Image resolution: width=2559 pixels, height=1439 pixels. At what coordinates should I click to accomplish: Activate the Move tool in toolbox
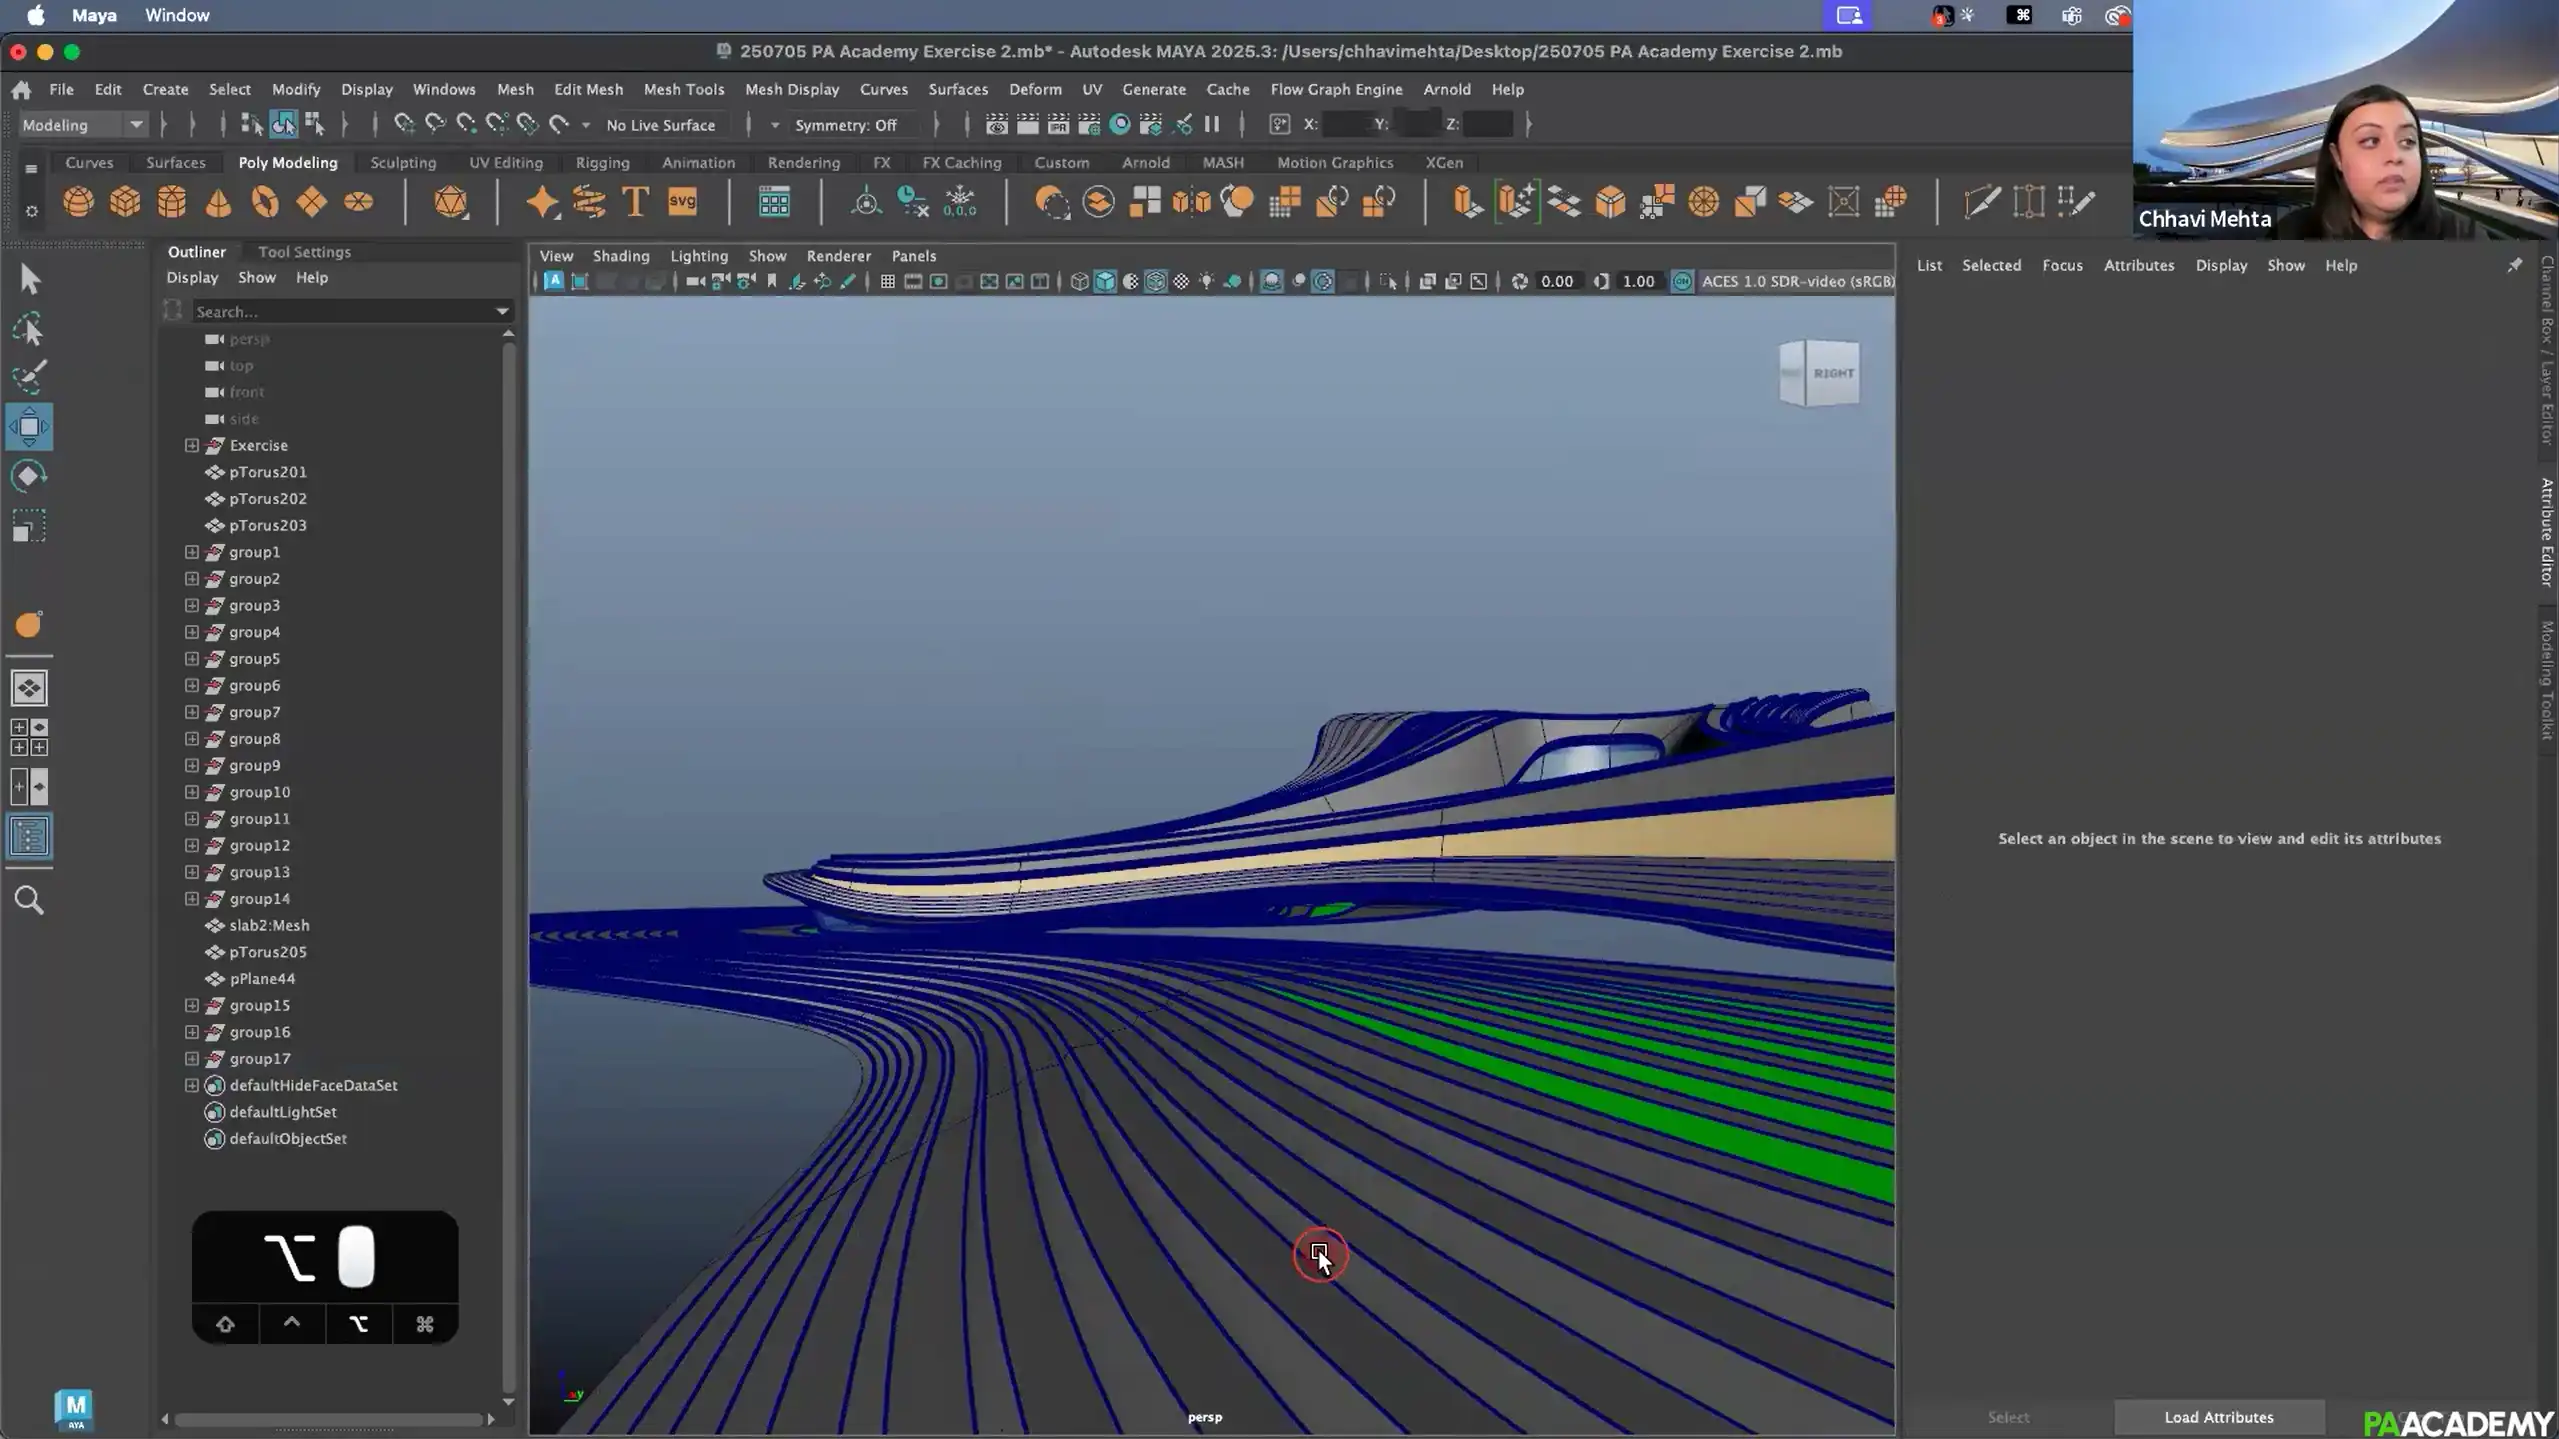[29, 427]
